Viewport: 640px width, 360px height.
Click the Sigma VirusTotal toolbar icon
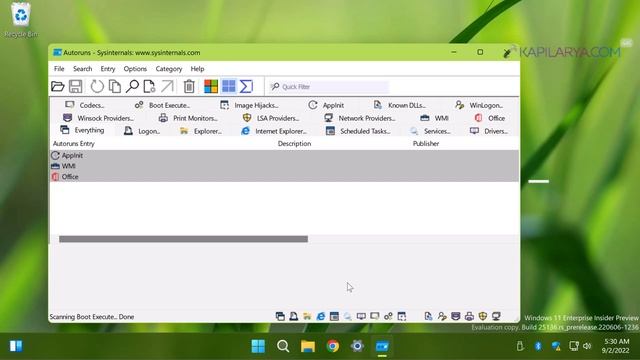(246, 86)
